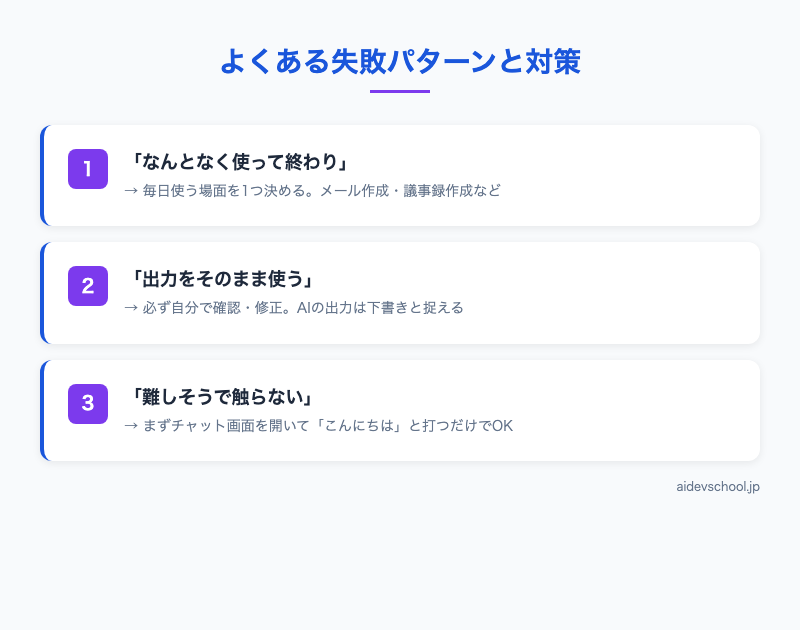Select the title 「なんとなく使って終わり」
Image resolution: width=800 pixels, height=630 pixels.
pyautogui.click(x=238, y=162)
